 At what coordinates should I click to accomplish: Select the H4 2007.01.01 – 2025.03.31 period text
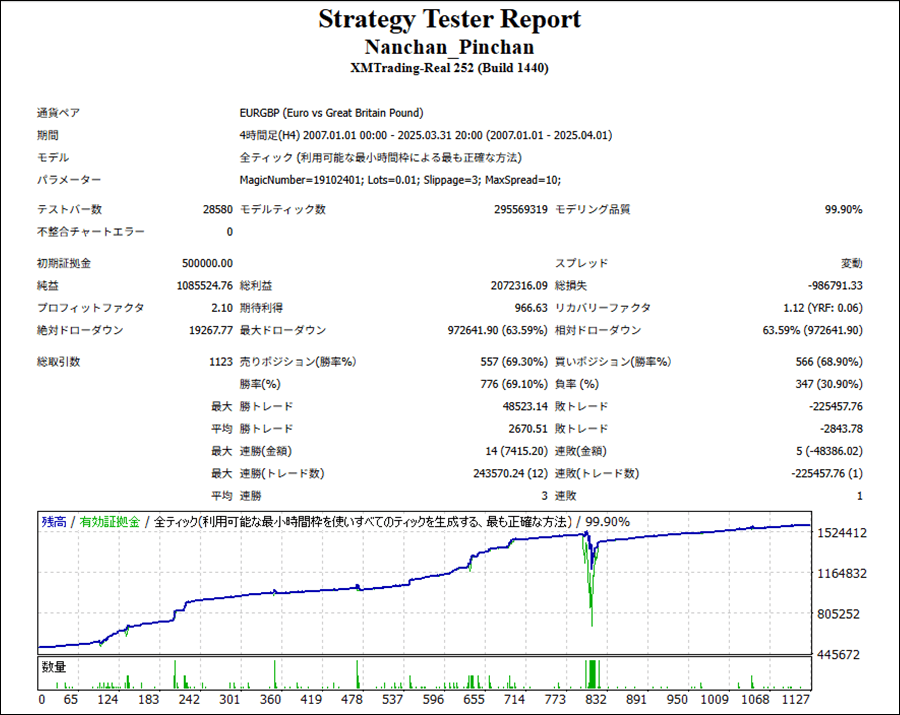[x=425, y=135]
